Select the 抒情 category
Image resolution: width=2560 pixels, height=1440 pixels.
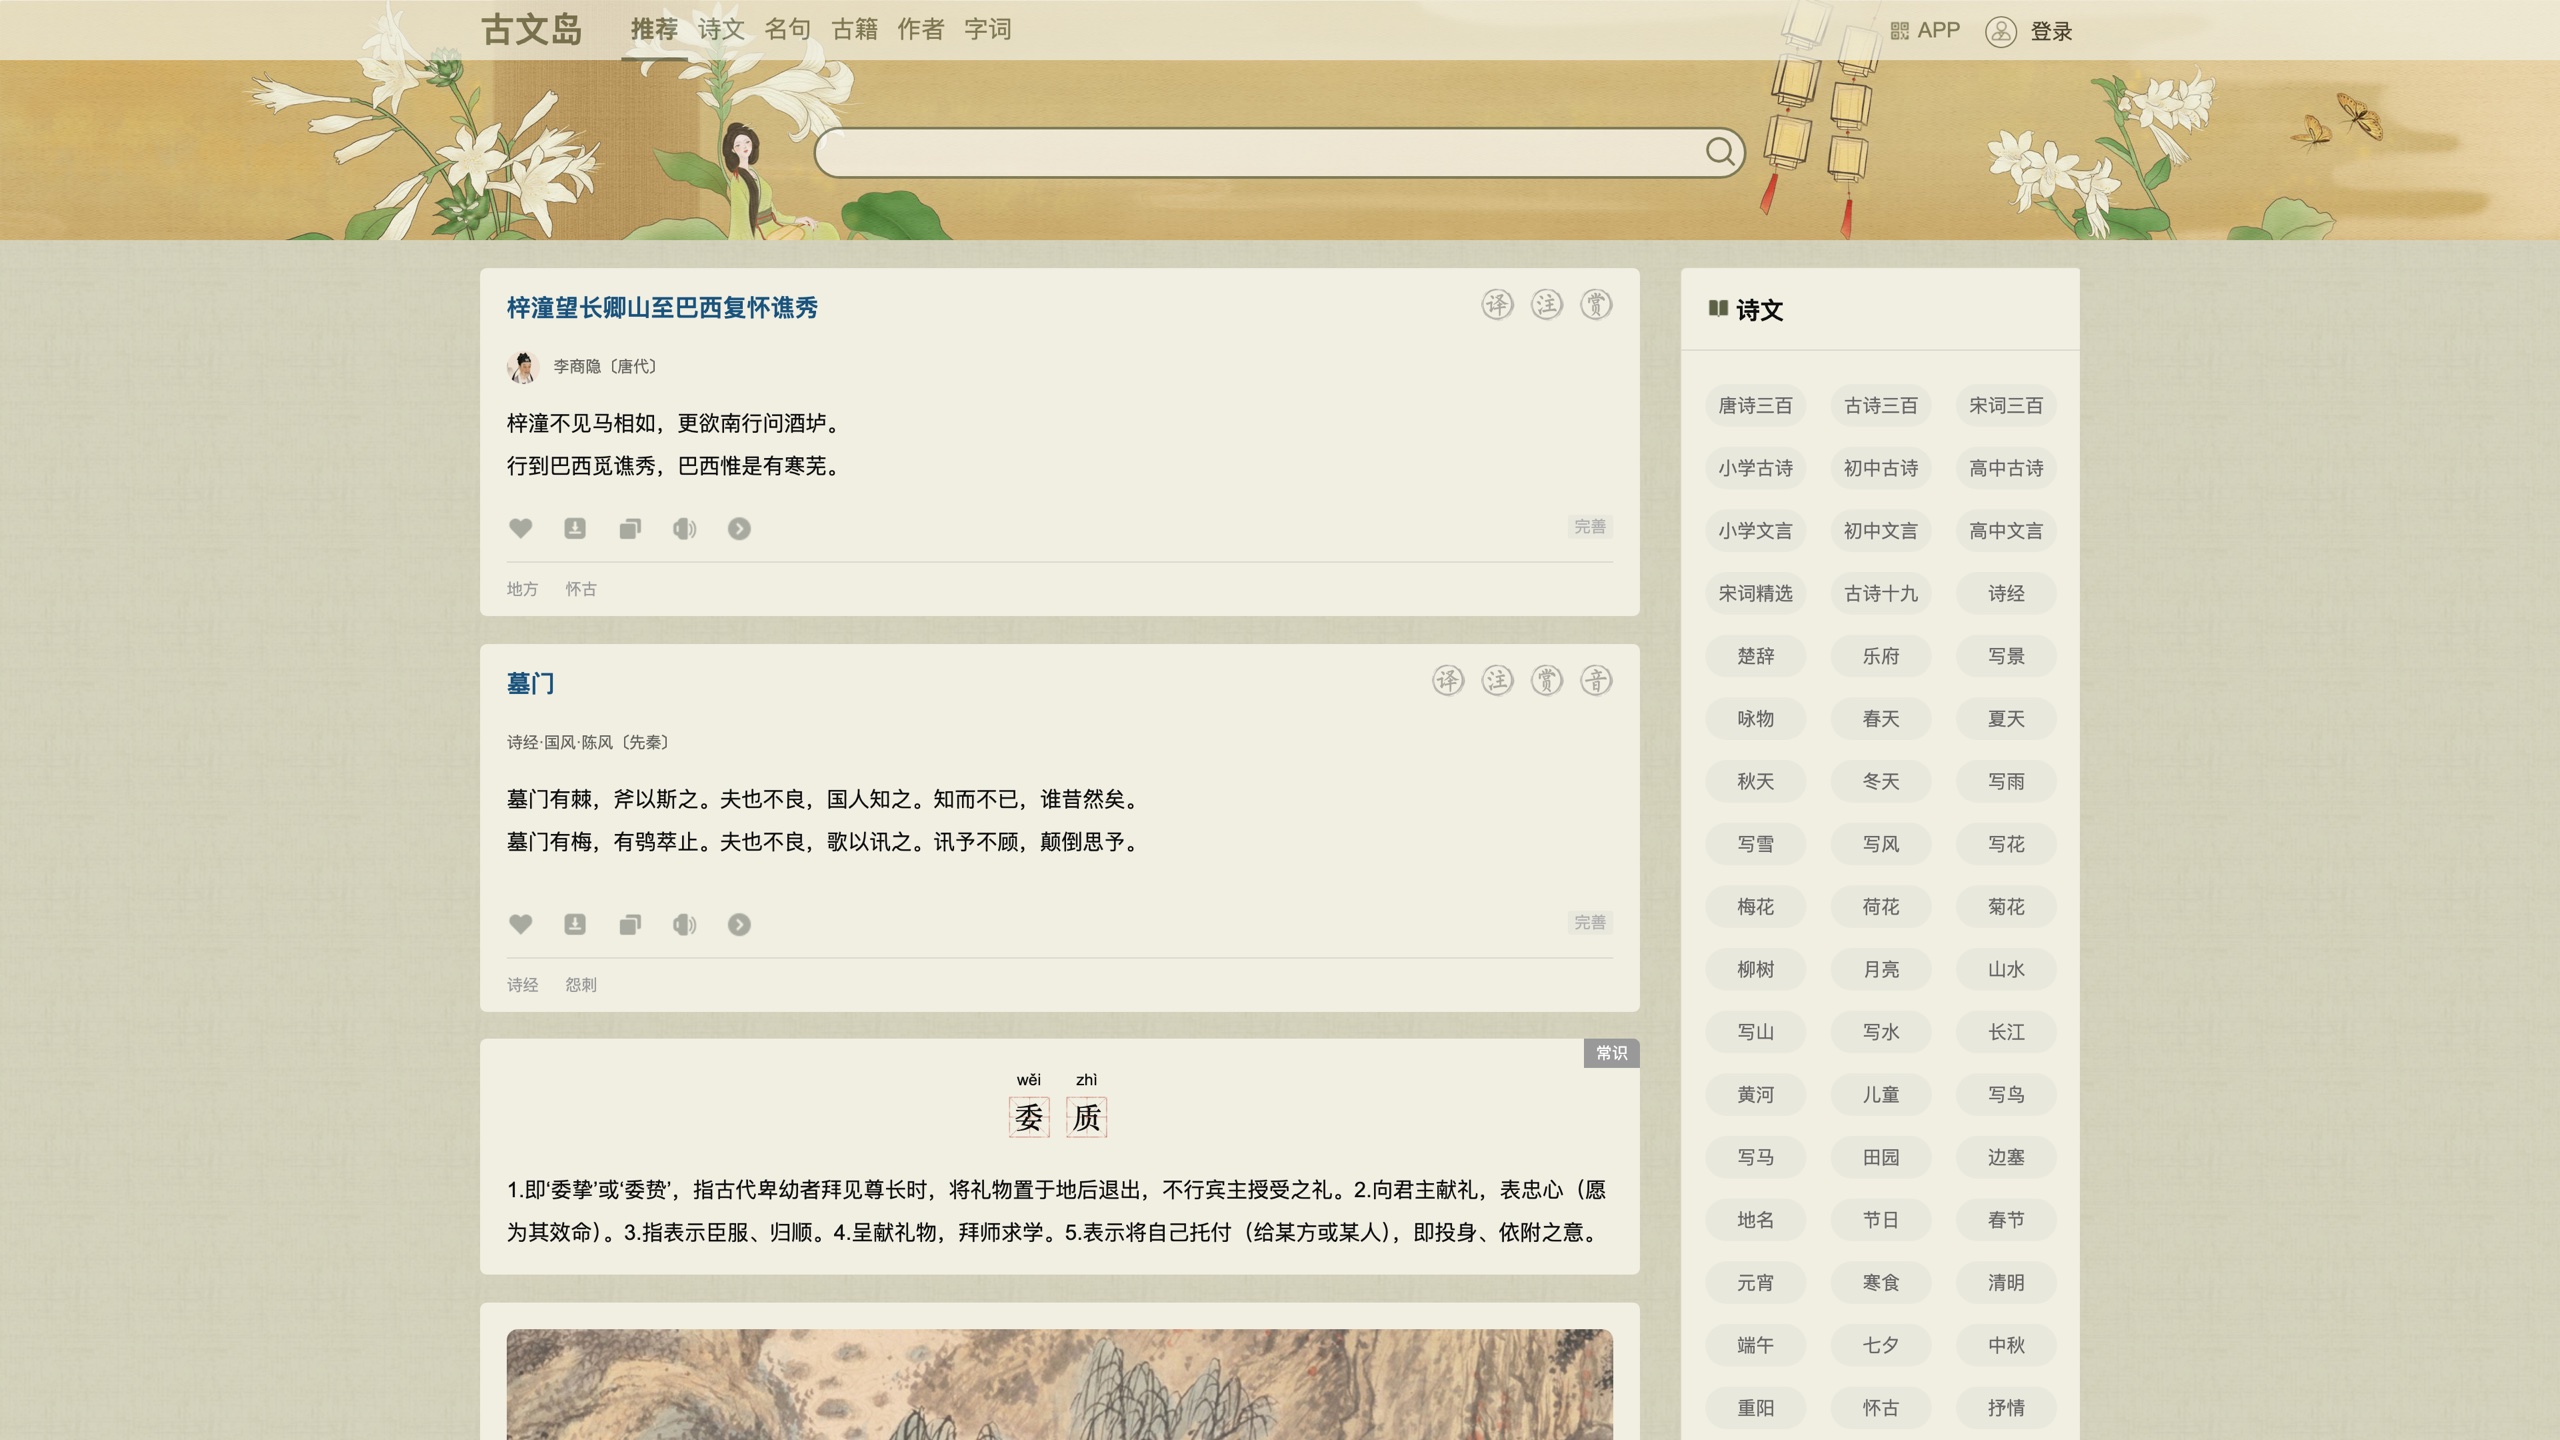click(2006, 1408)
